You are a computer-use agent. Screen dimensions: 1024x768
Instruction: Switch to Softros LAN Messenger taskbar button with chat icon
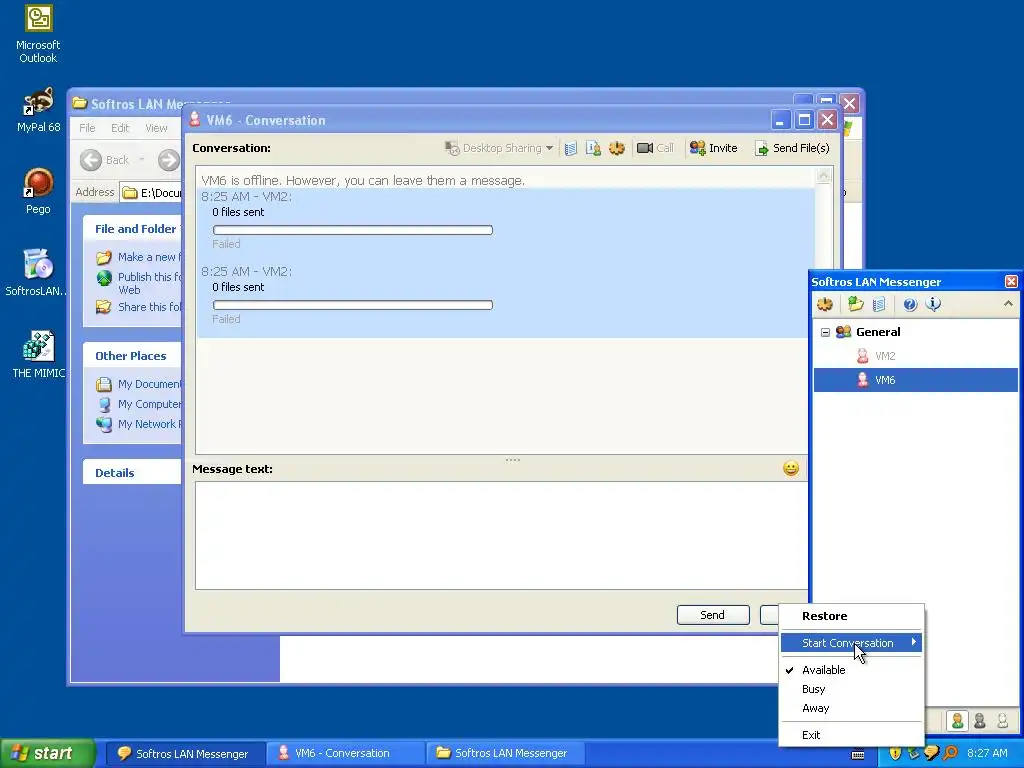185,754
